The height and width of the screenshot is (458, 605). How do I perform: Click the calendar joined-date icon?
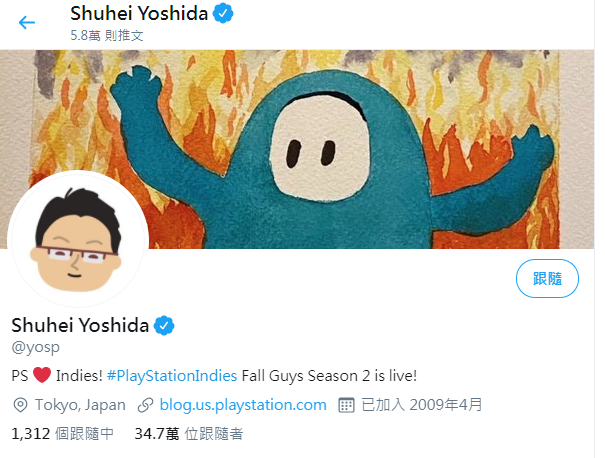346,405
